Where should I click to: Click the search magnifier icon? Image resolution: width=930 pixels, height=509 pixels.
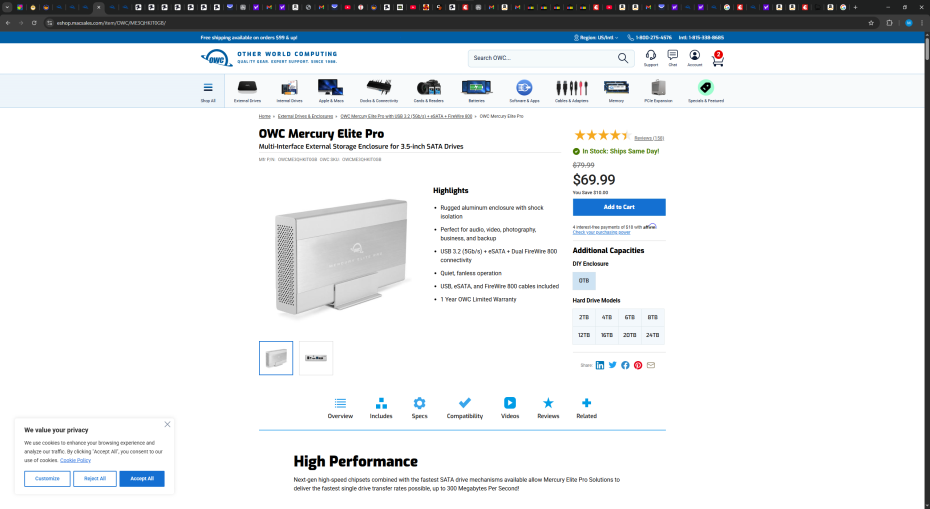tap(622, 58)
